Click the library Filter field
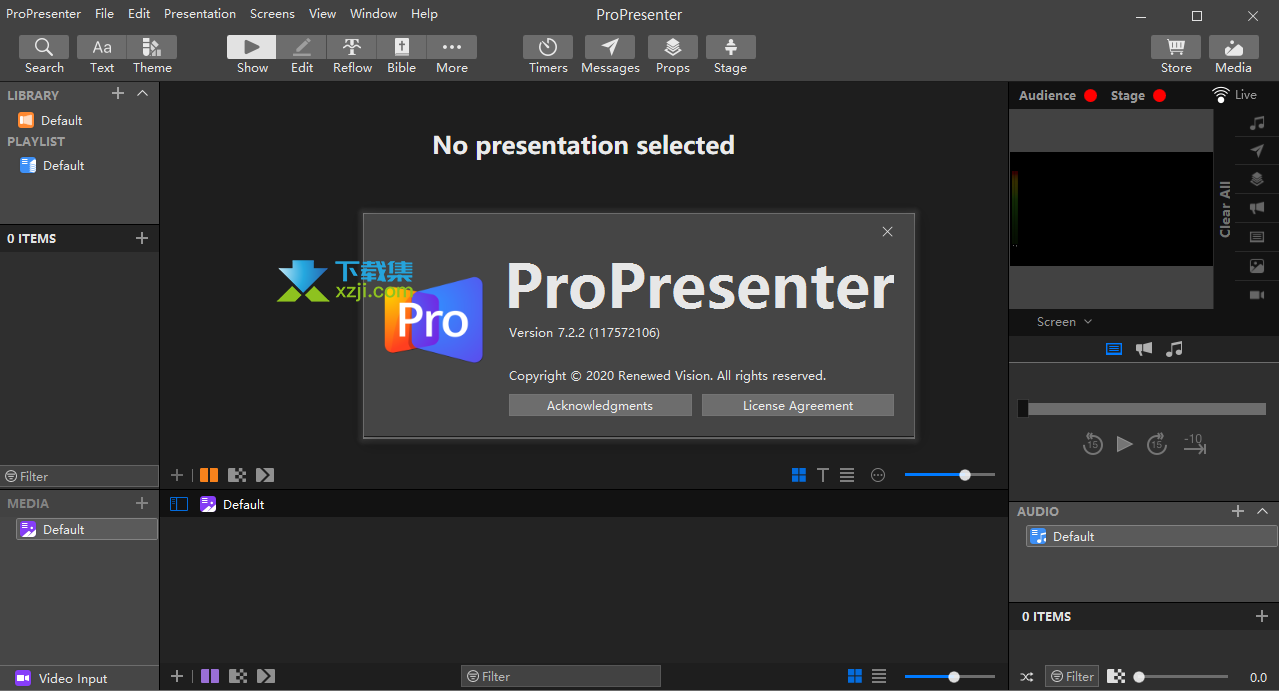This screenshot has width=1279, height=691. [x=79, y=477]
